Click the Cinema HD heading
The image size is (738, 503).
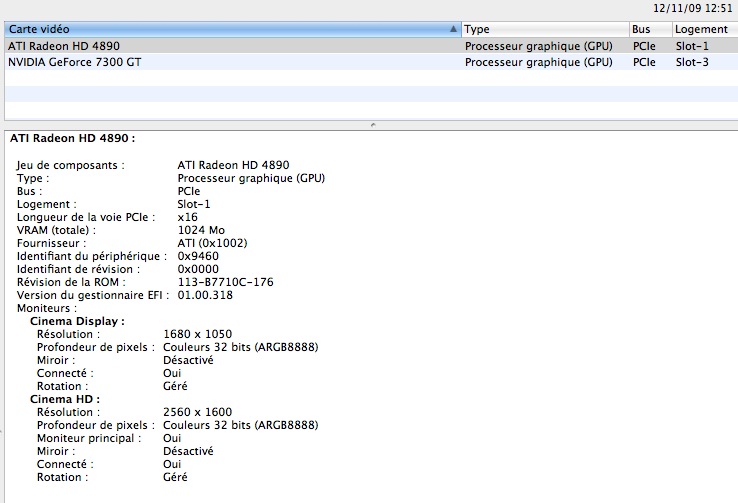pyautogui.click(x=65, y=399)
